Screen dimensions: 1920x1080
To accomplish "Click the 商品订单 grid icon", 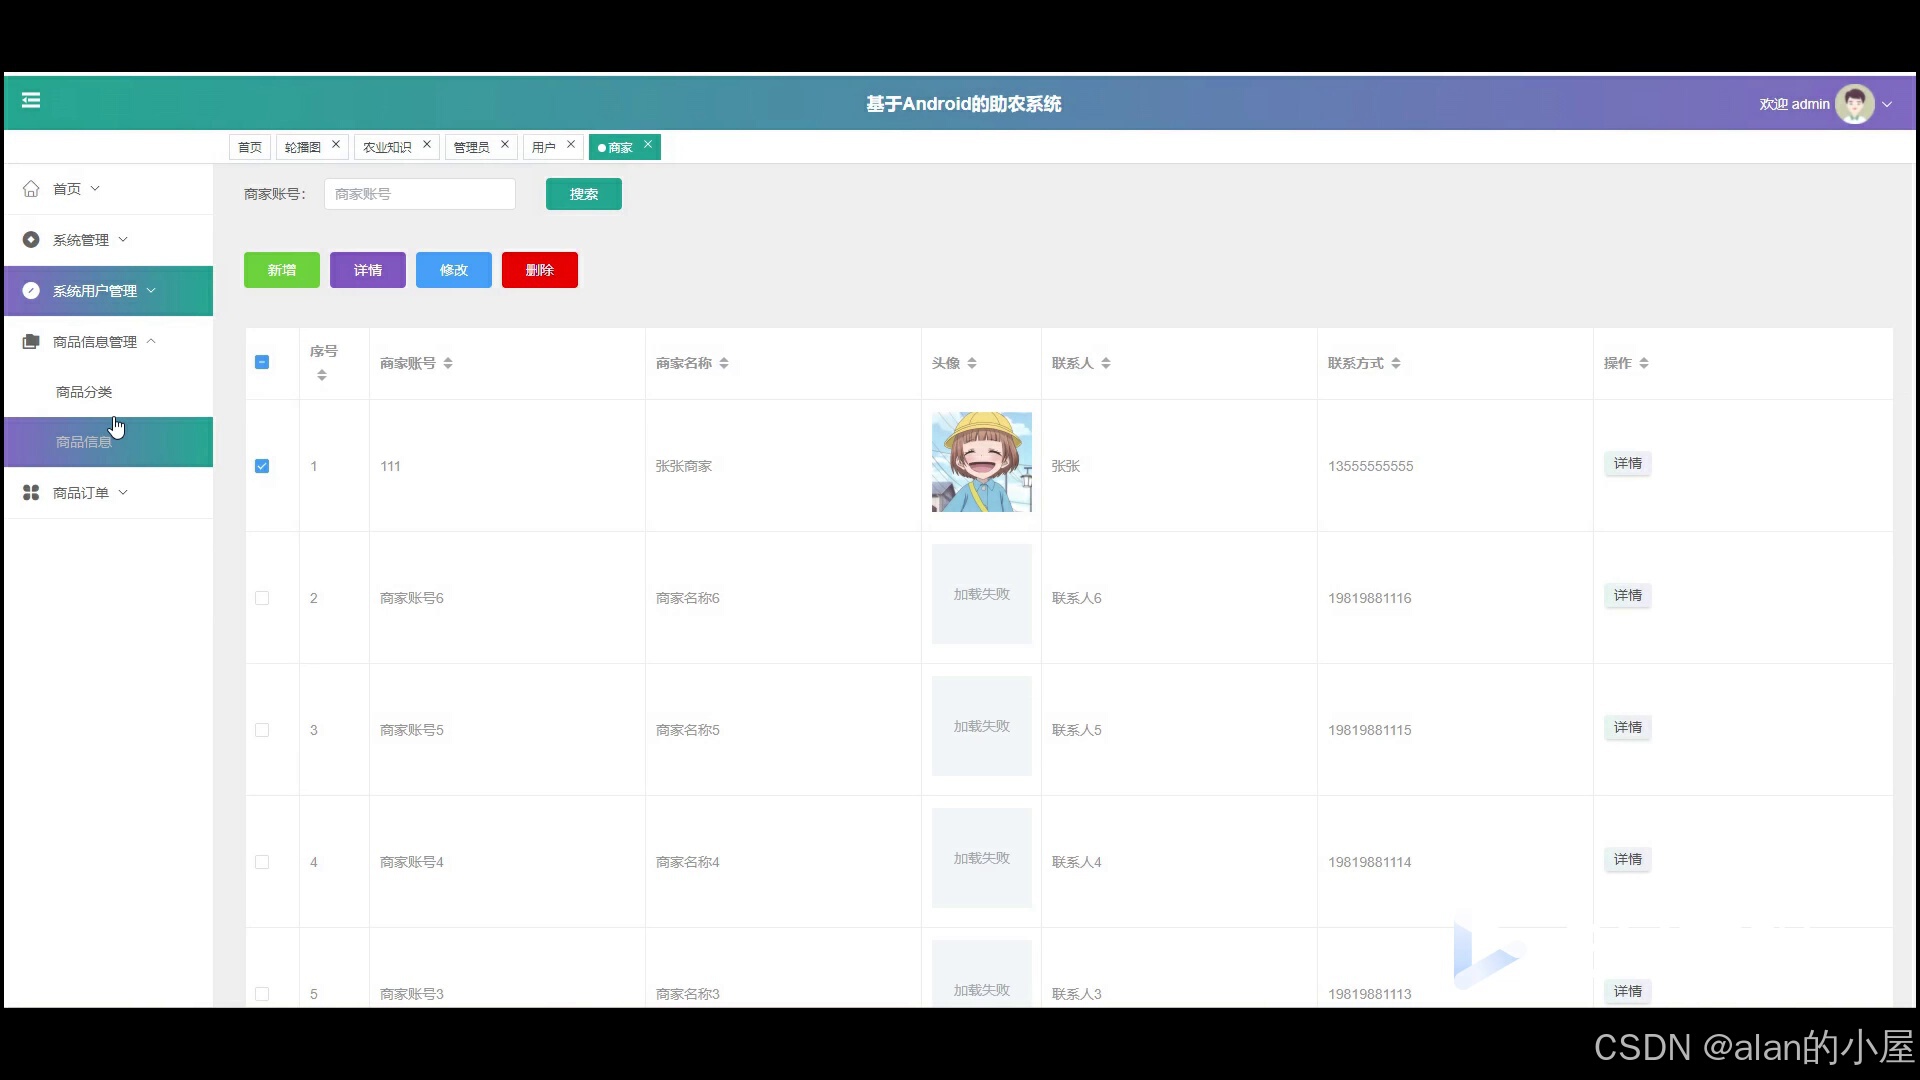I will (x=31, y=493).
